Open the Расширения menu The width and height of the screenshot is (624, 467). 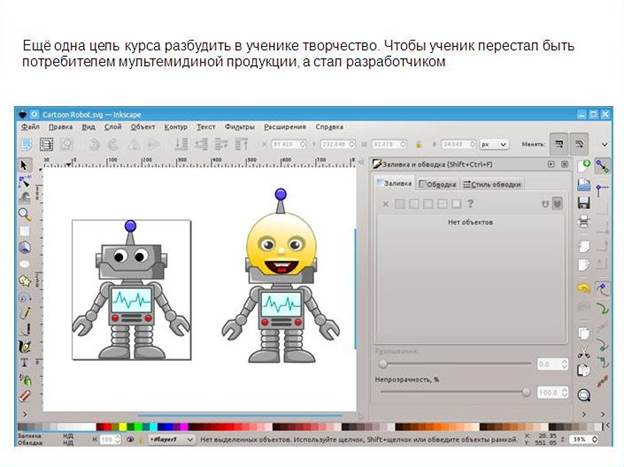pos(285,127)
